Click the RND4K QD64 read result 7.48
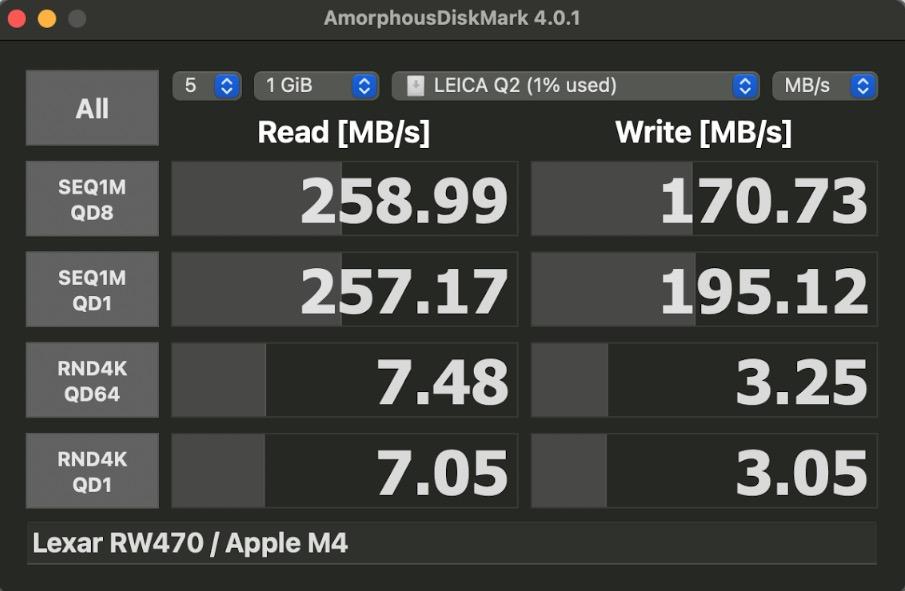 [441, 382]
